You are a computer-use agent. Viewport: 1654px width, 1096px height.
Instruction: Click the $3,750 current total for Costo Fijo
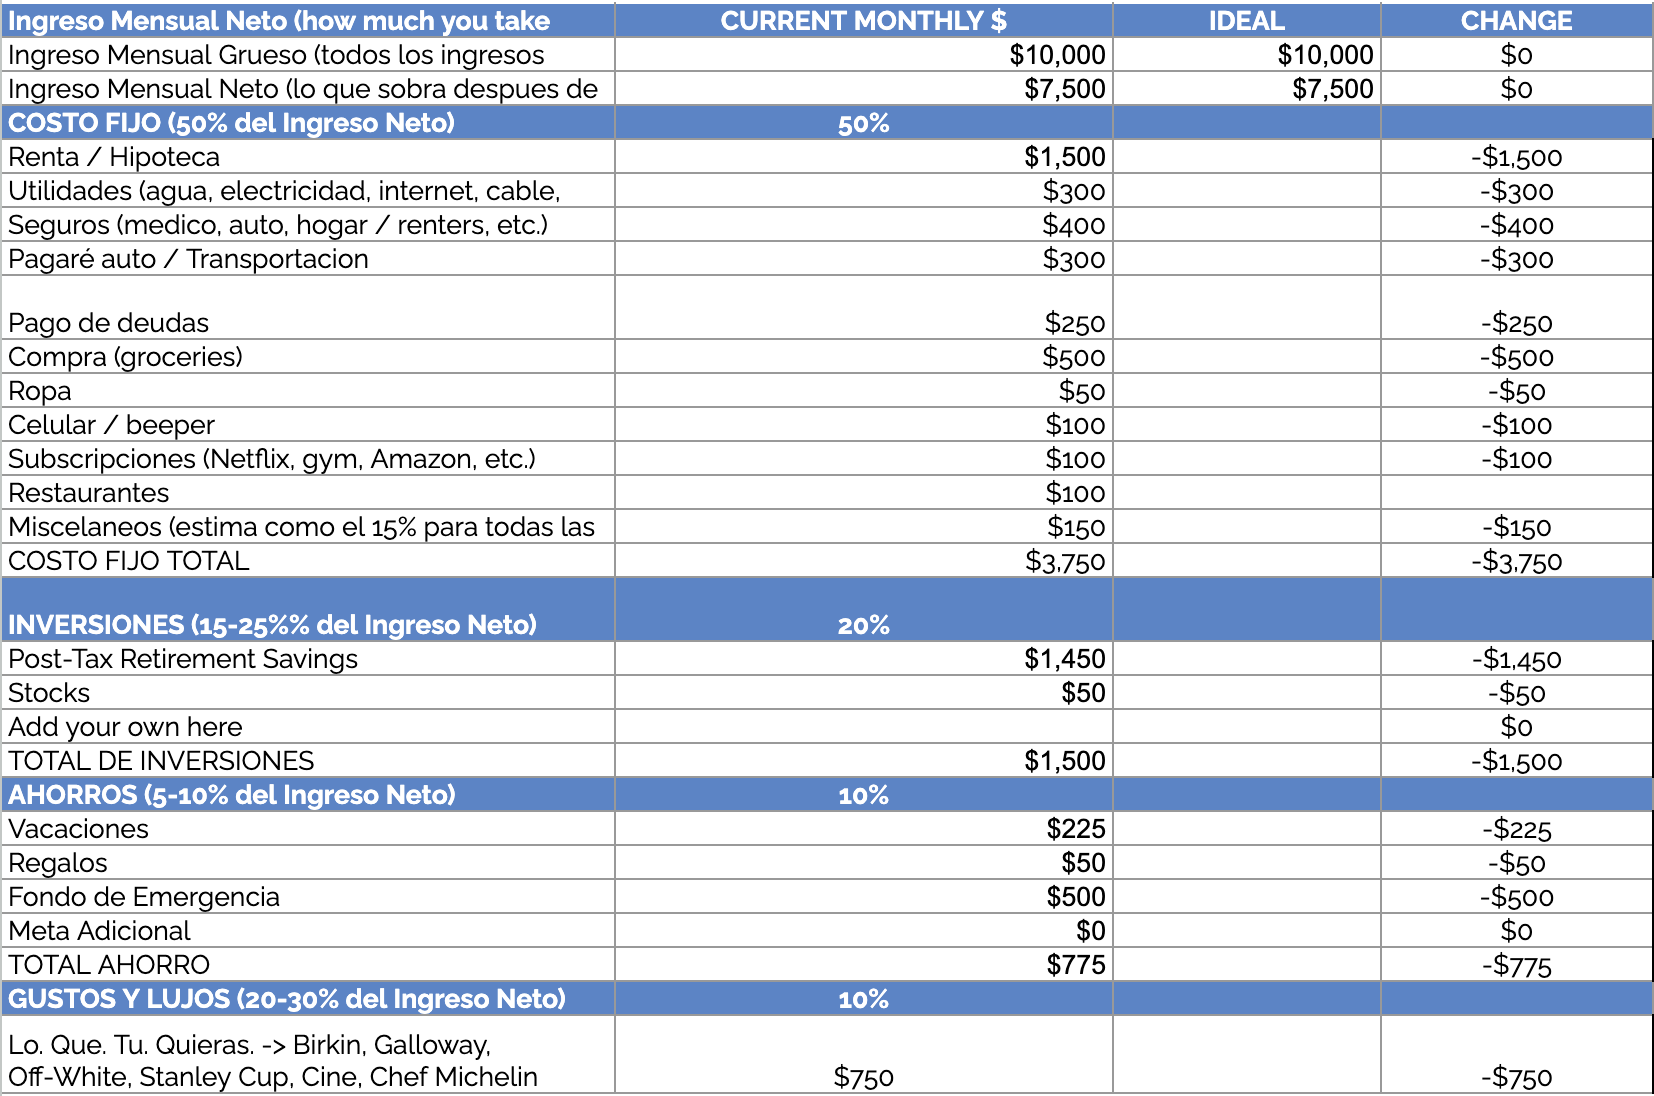(1065, 561)
